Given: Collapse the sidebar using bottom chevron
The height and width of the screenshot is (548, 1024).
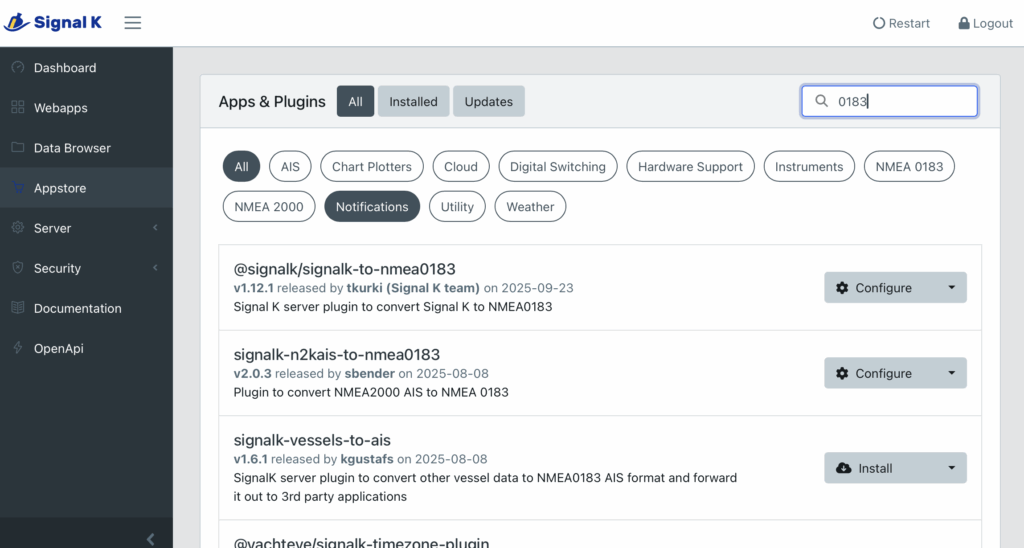Looking at the screenshot, I should pos(151,539).
